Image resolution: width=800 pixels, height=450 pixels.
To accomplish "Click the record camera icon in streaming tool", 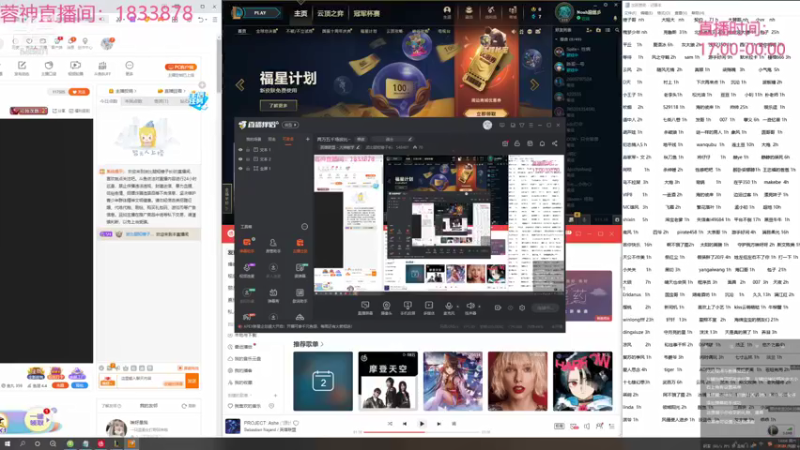I will click(x=497, y=308).
